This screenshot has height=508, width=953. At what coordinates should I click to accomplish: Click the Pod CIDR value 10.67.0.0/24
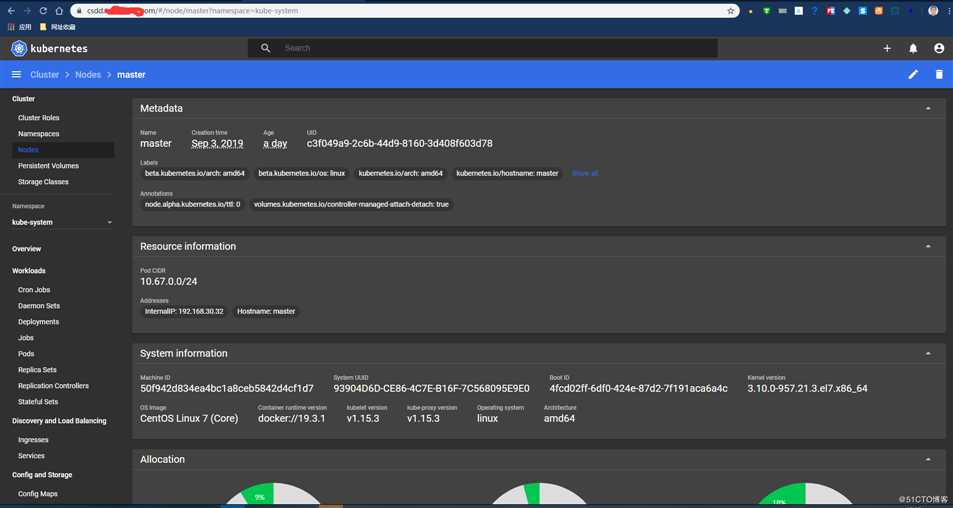(x=168, y=282)
